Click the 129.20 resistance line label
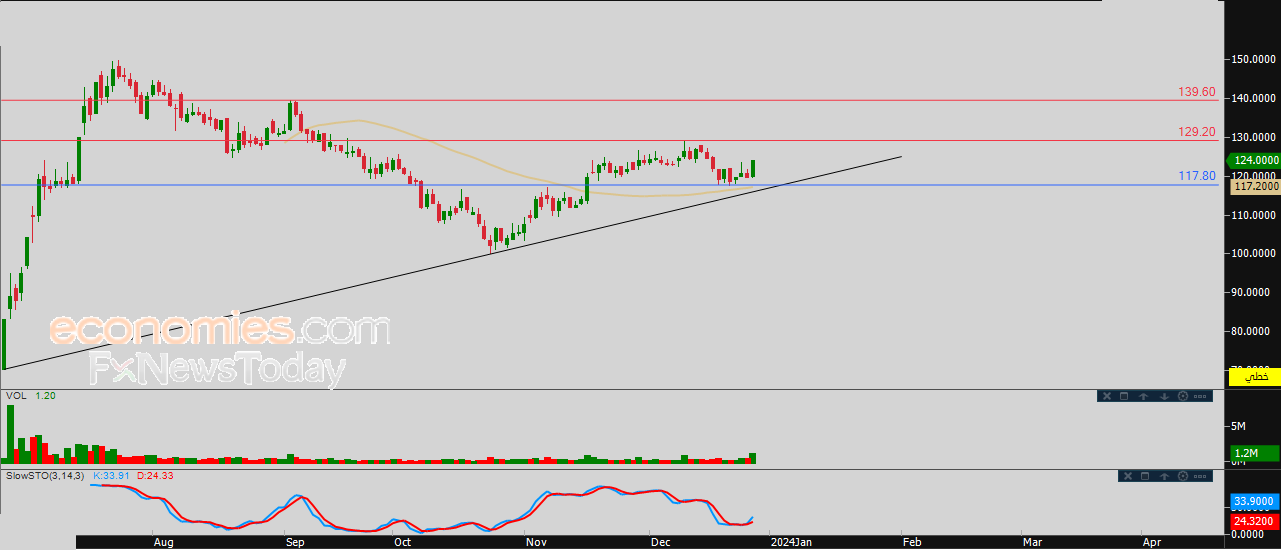1281x550 pixels. point(1197,132)
